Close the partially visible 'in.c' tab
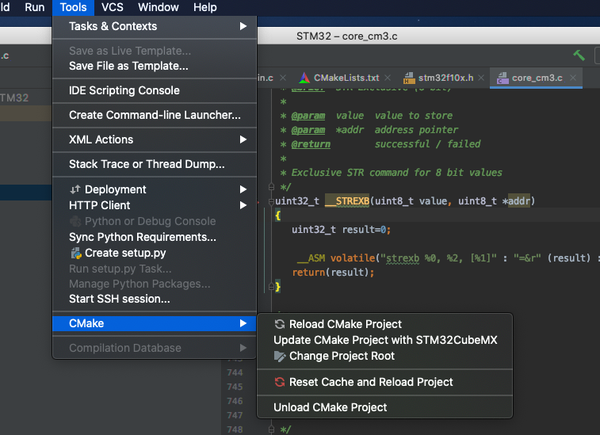Image resolution: width=600 pixels, height=435 pixels. 283,78
